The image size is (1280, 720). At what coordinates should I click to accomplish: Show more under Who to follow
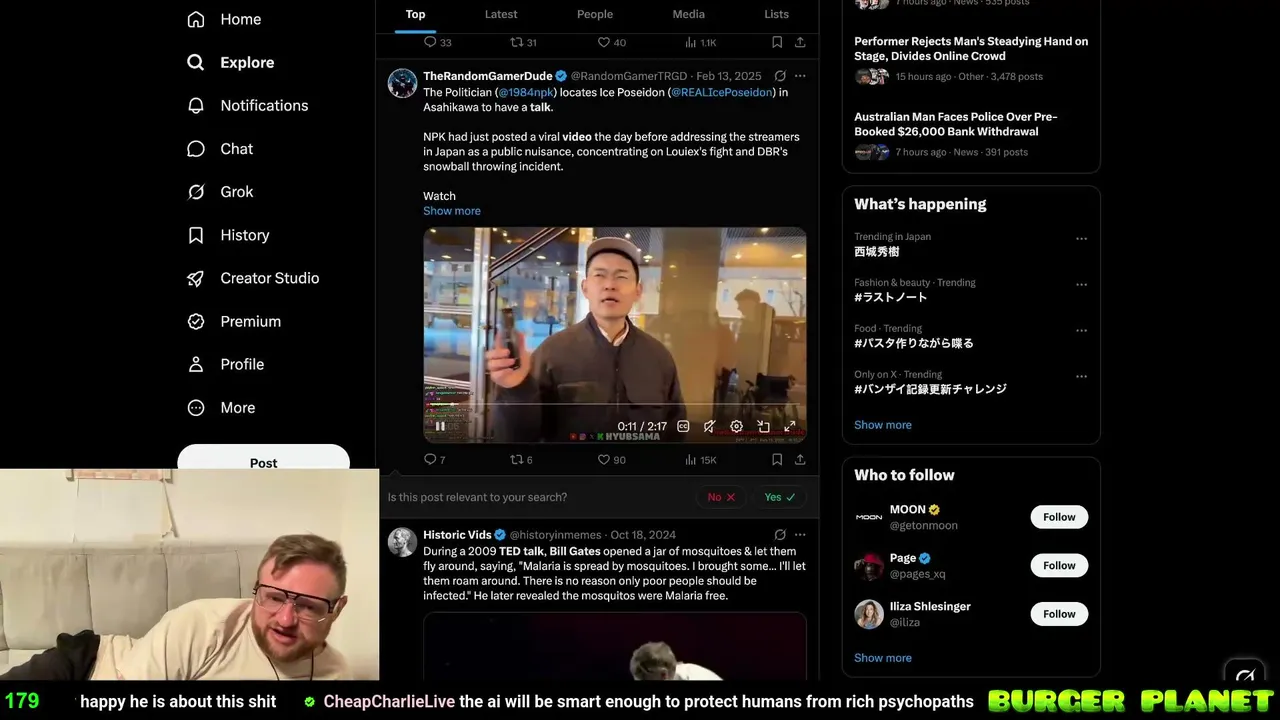(x=883, y=658)
